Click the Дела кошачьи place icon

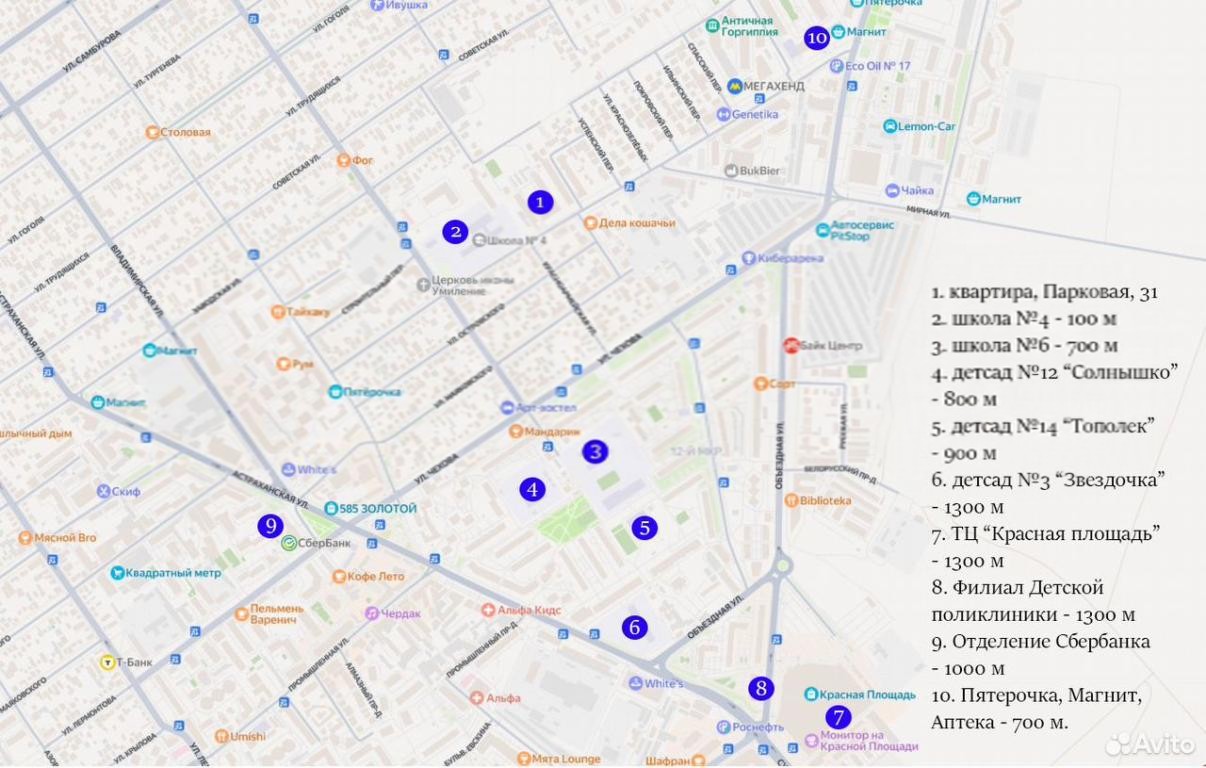[x=591, y=223]
